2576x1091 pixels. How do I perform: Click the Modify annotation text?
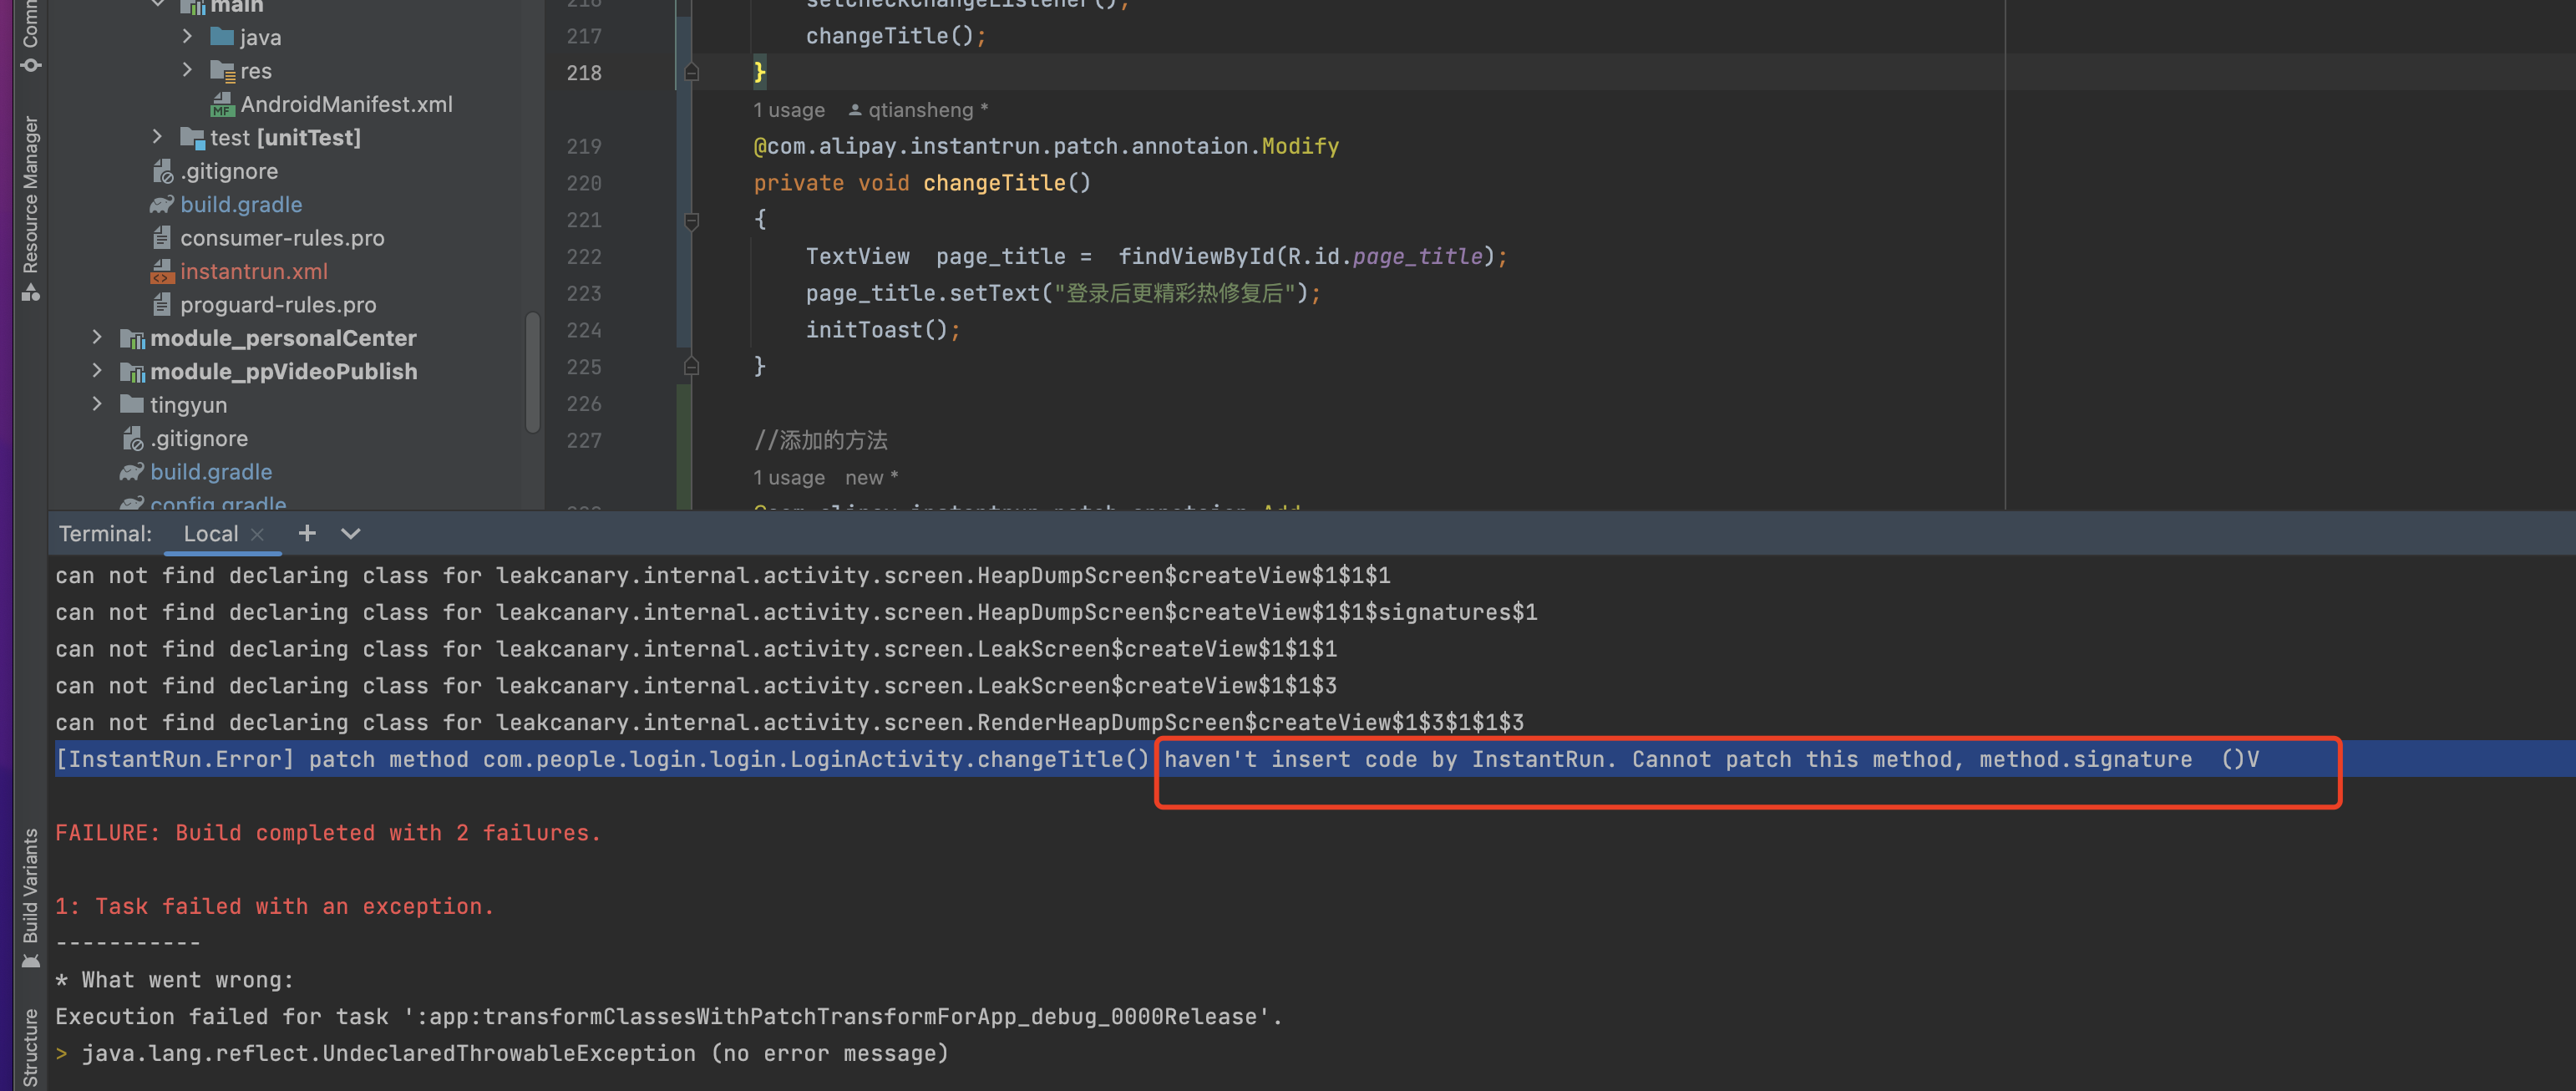[1300, 146]
